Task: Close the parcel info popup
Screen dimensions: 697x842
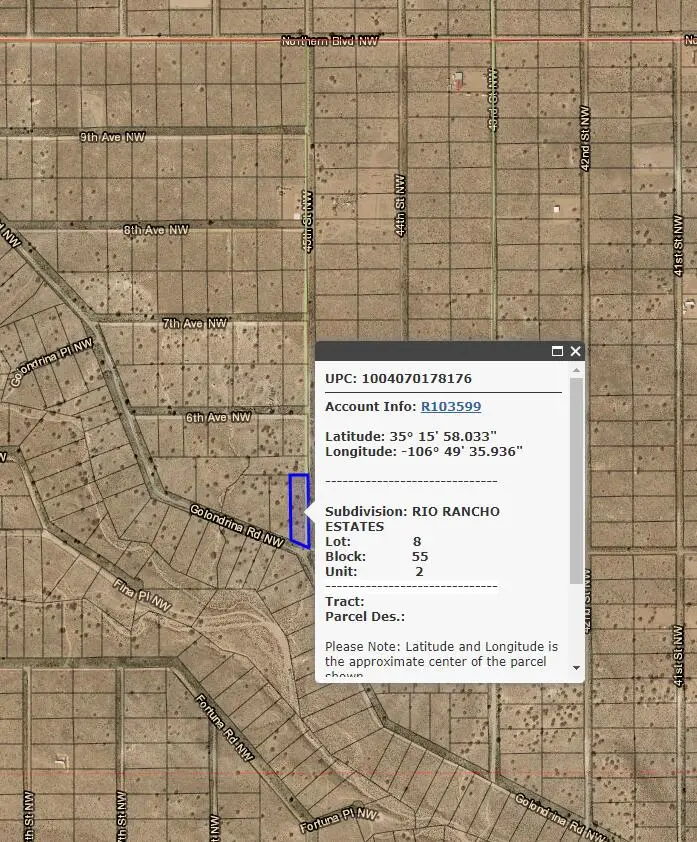Action: pos(575,351)
